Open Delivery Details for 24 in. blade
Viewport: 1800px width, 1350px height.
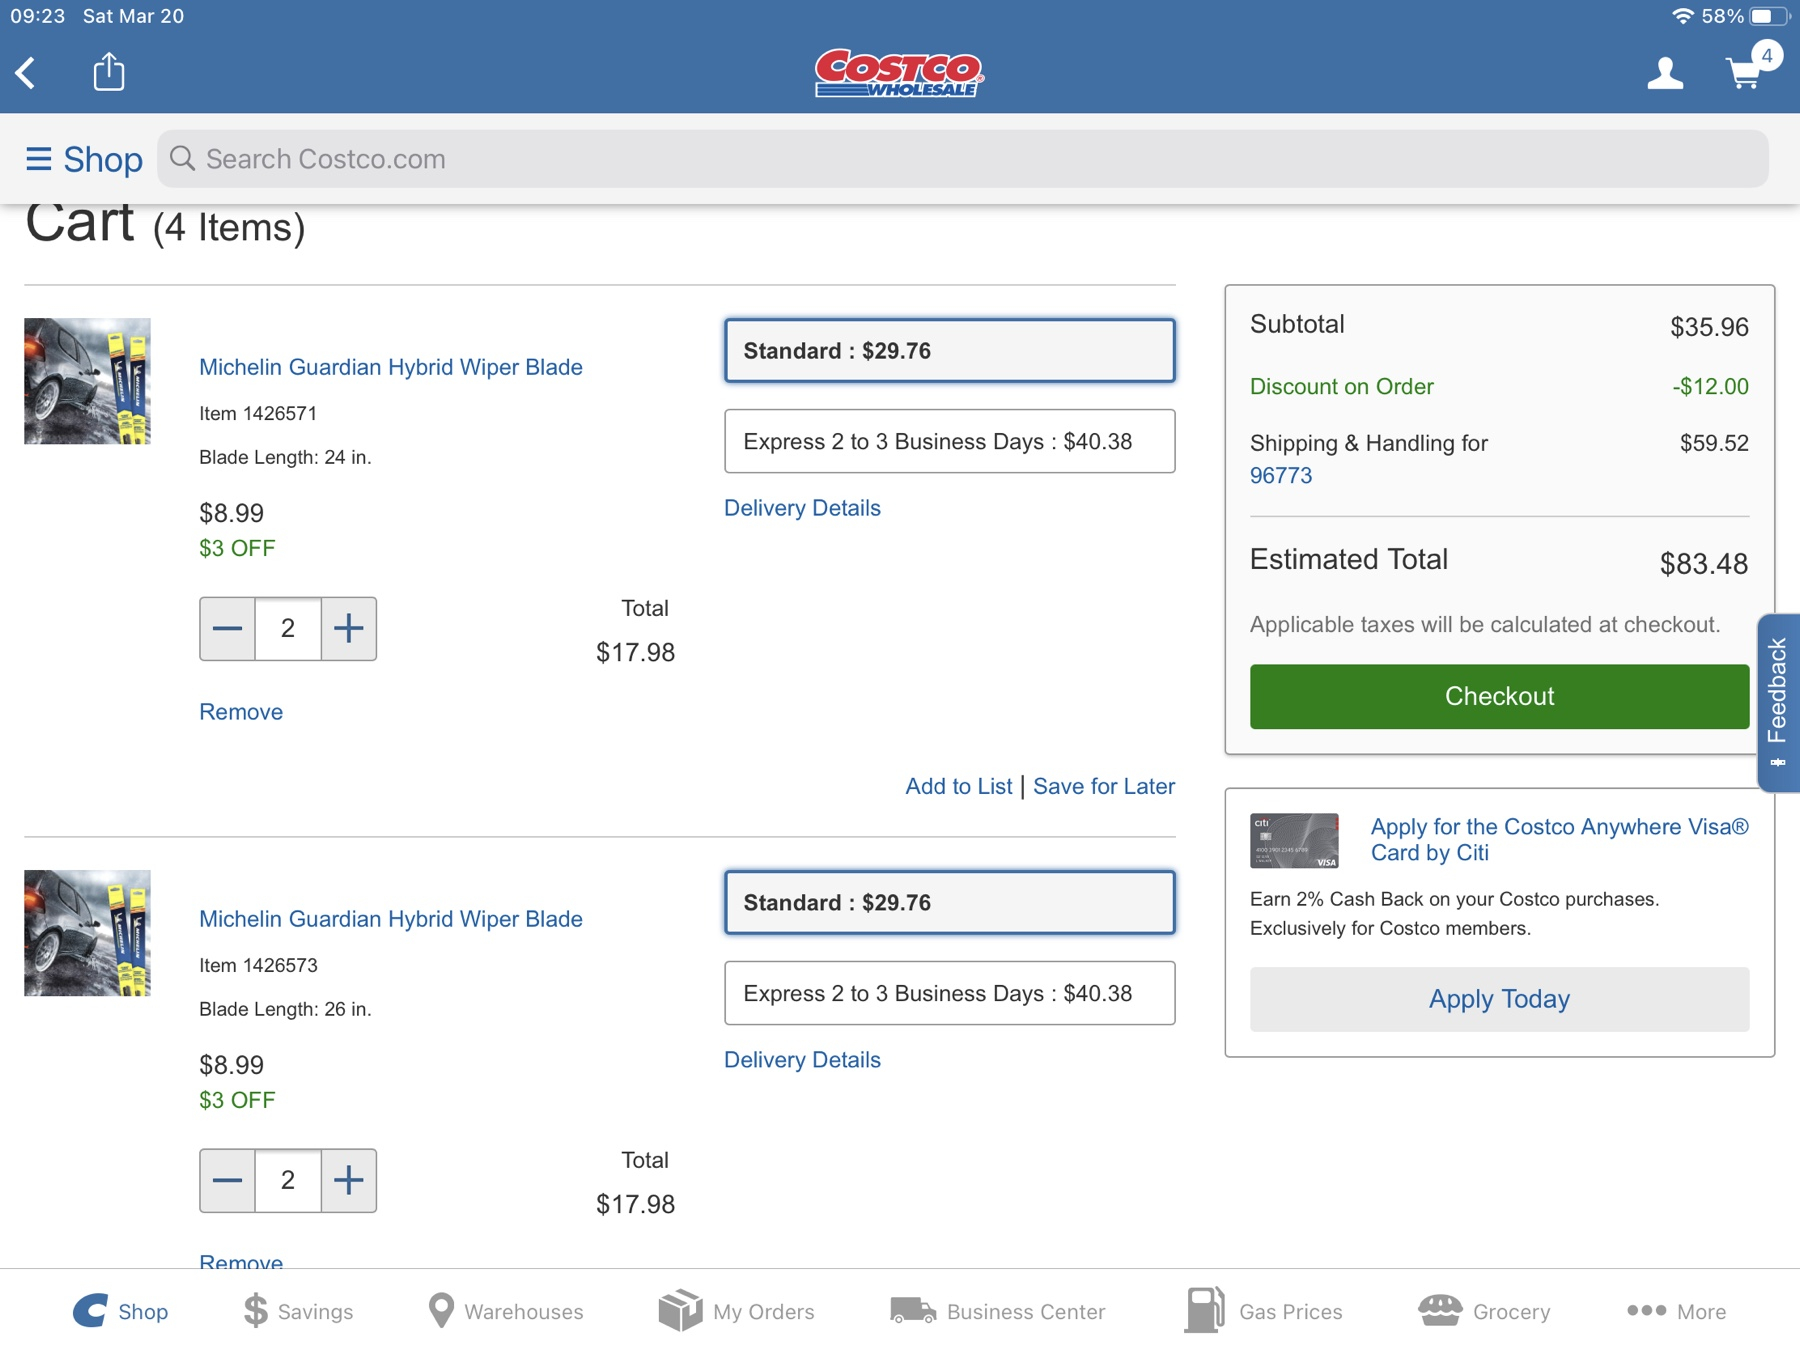(x=802, y=508)
